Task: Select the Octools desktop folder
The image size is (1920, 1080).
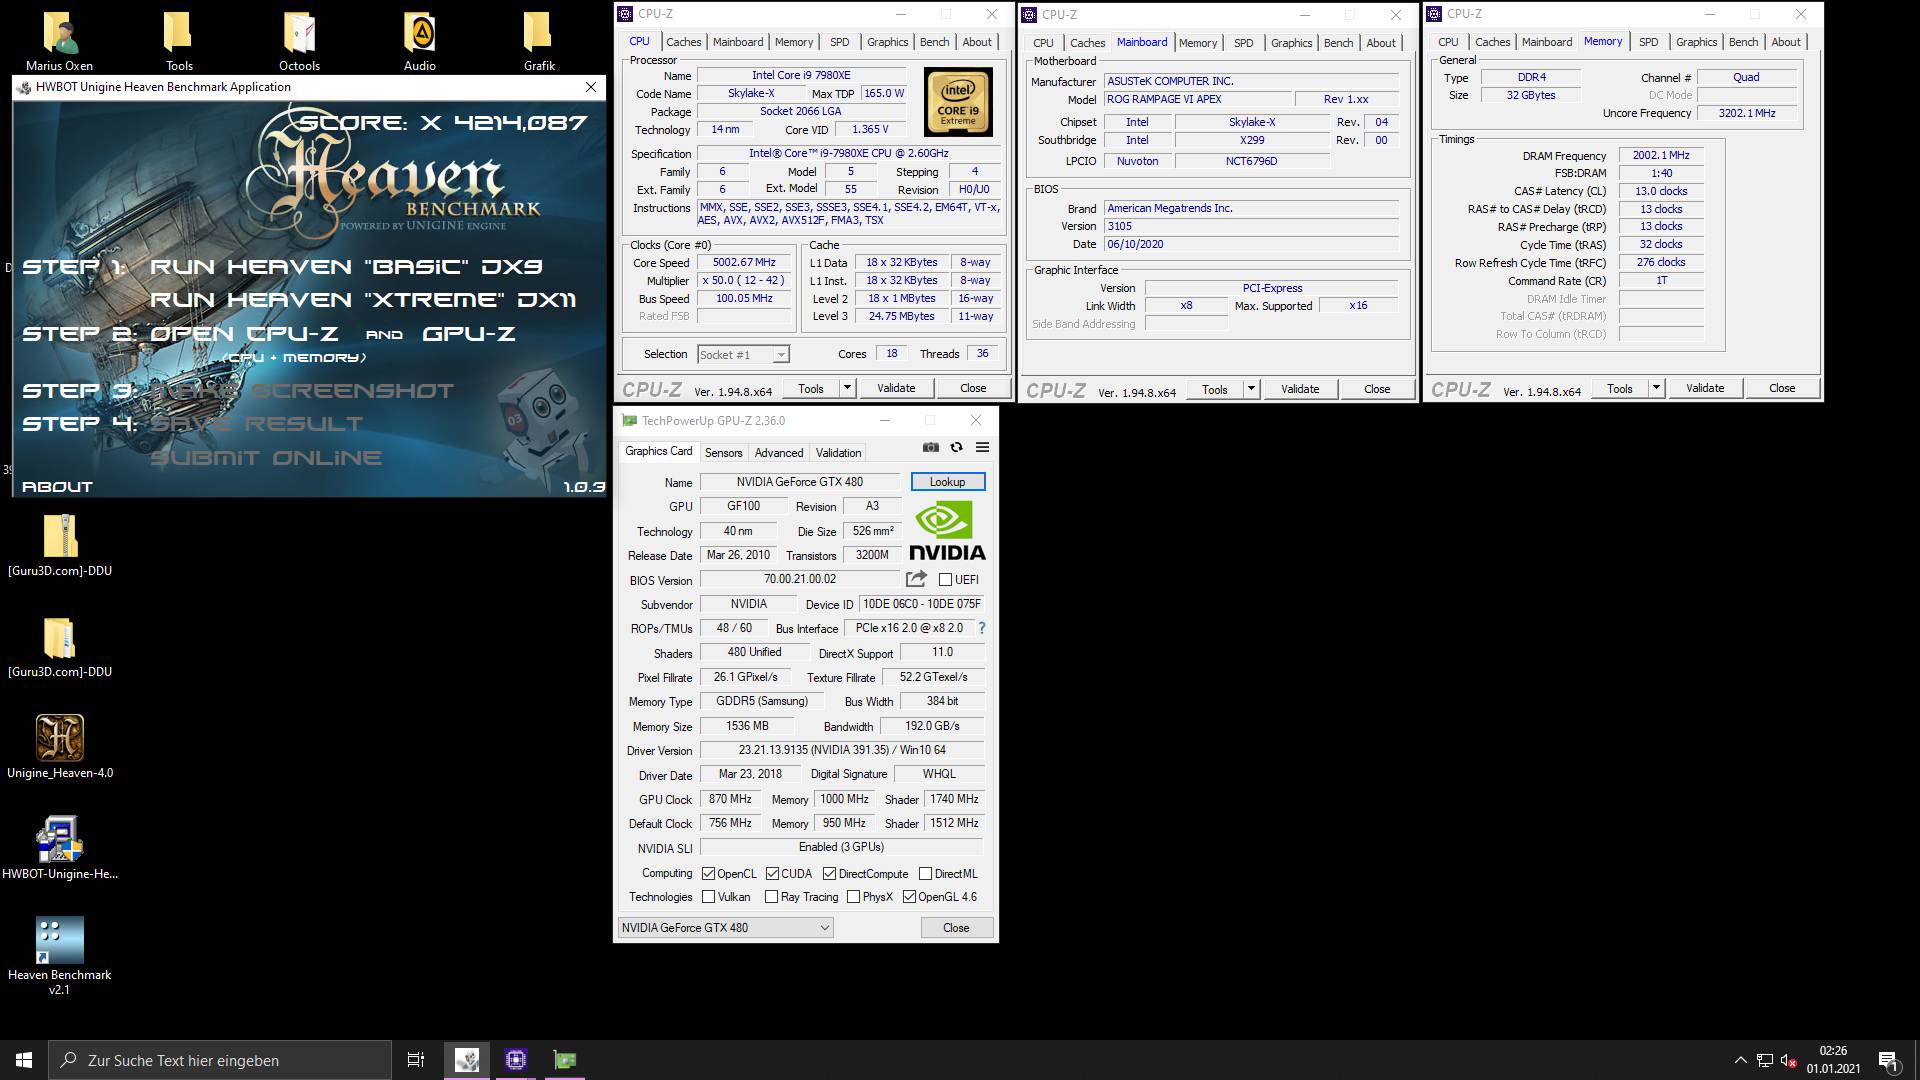Action: (299, 42)
